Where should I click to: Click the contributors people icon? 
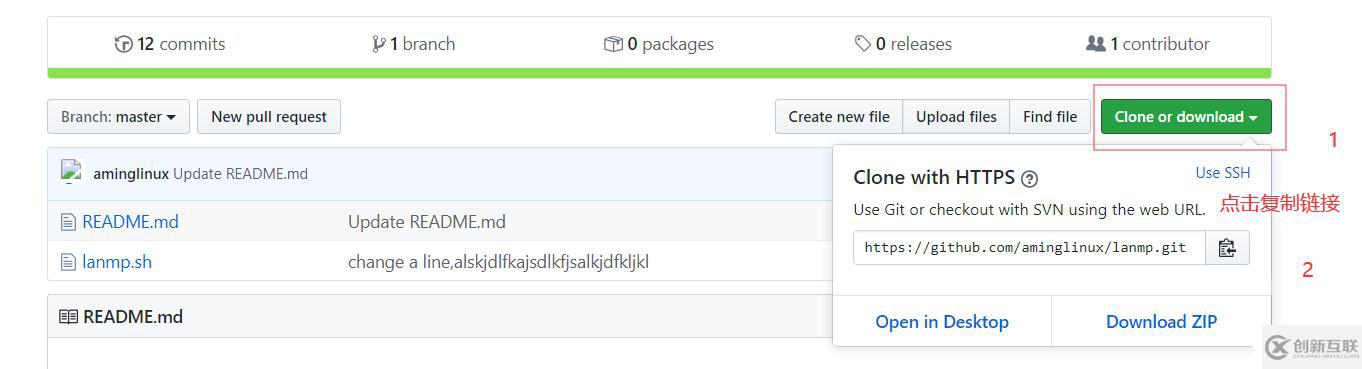click(x=1096, y=44)
